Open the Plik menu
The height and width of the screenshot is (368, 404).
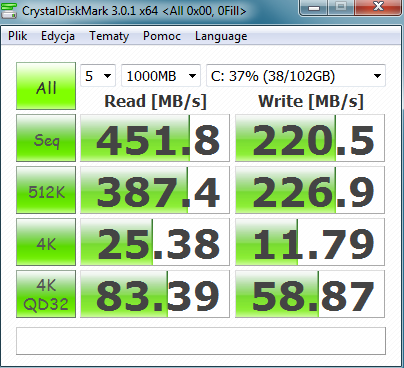(18, 36)
